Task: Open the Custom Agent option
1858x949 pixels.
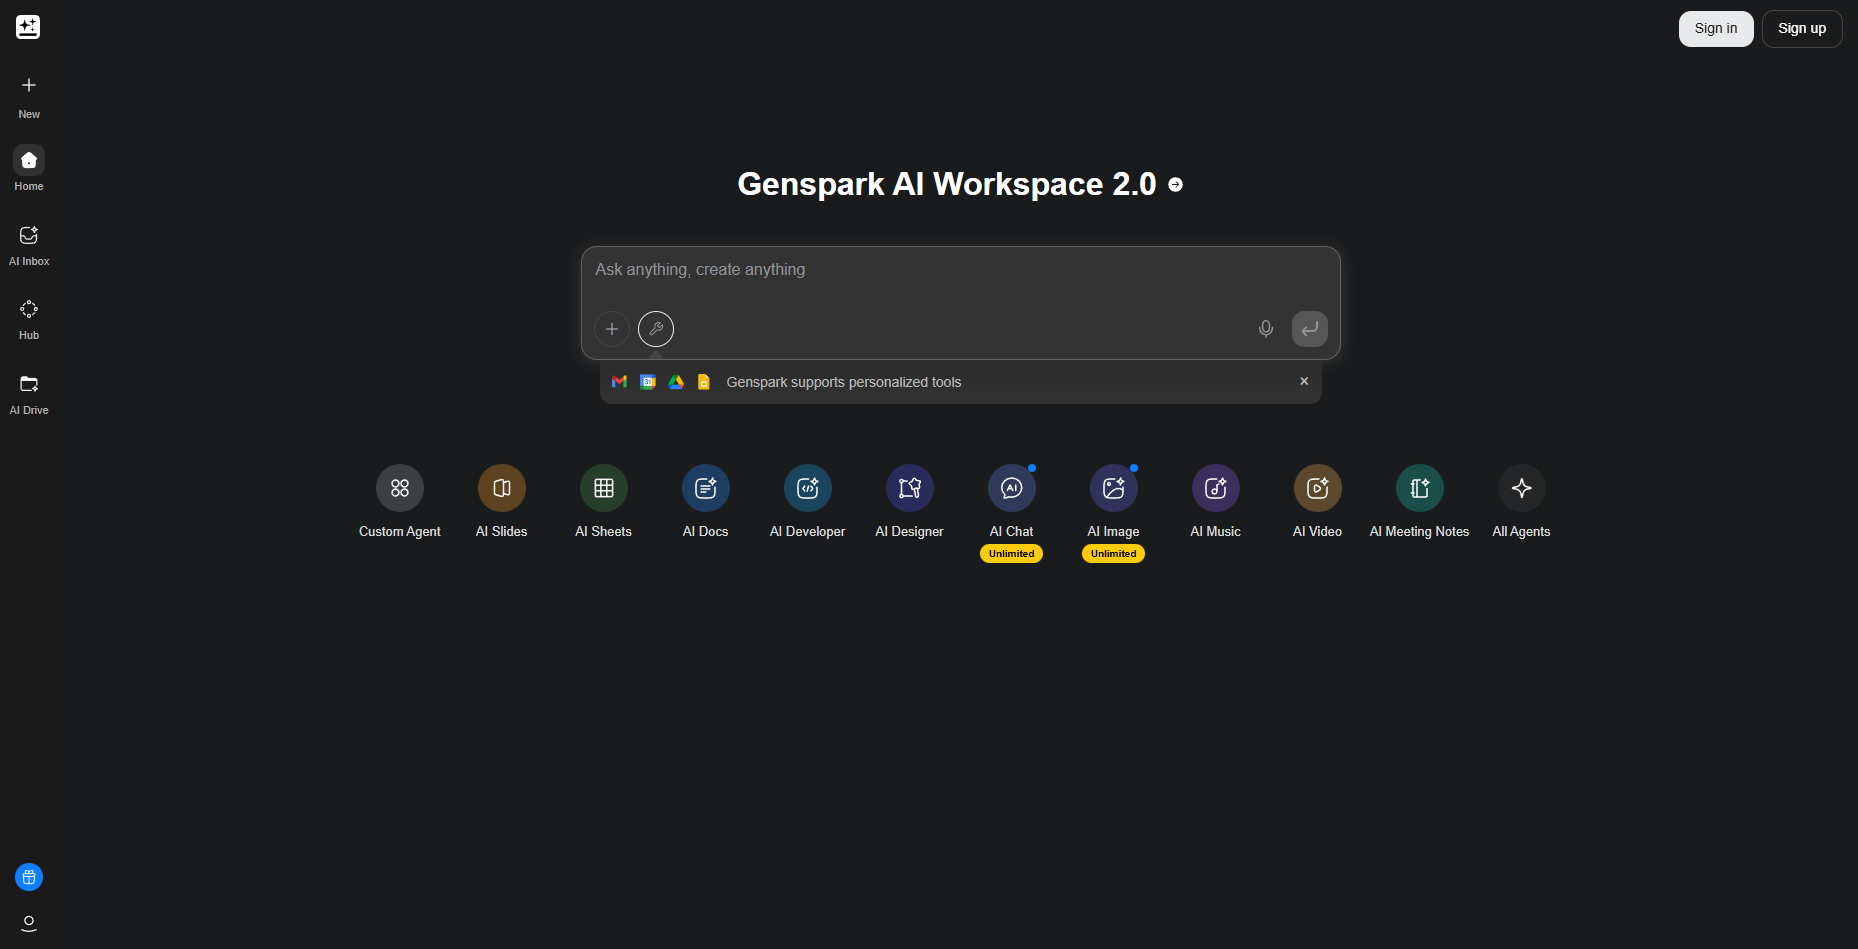Action: 399,488
